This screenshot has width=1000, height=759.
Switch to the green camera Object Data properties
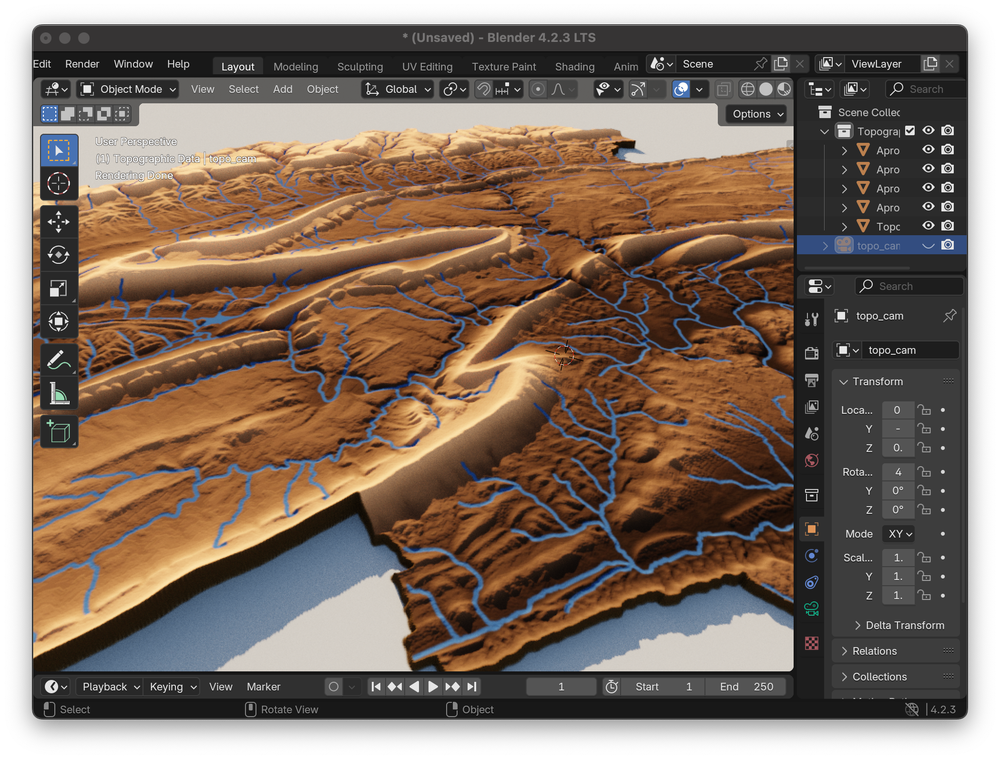(811, 609)
